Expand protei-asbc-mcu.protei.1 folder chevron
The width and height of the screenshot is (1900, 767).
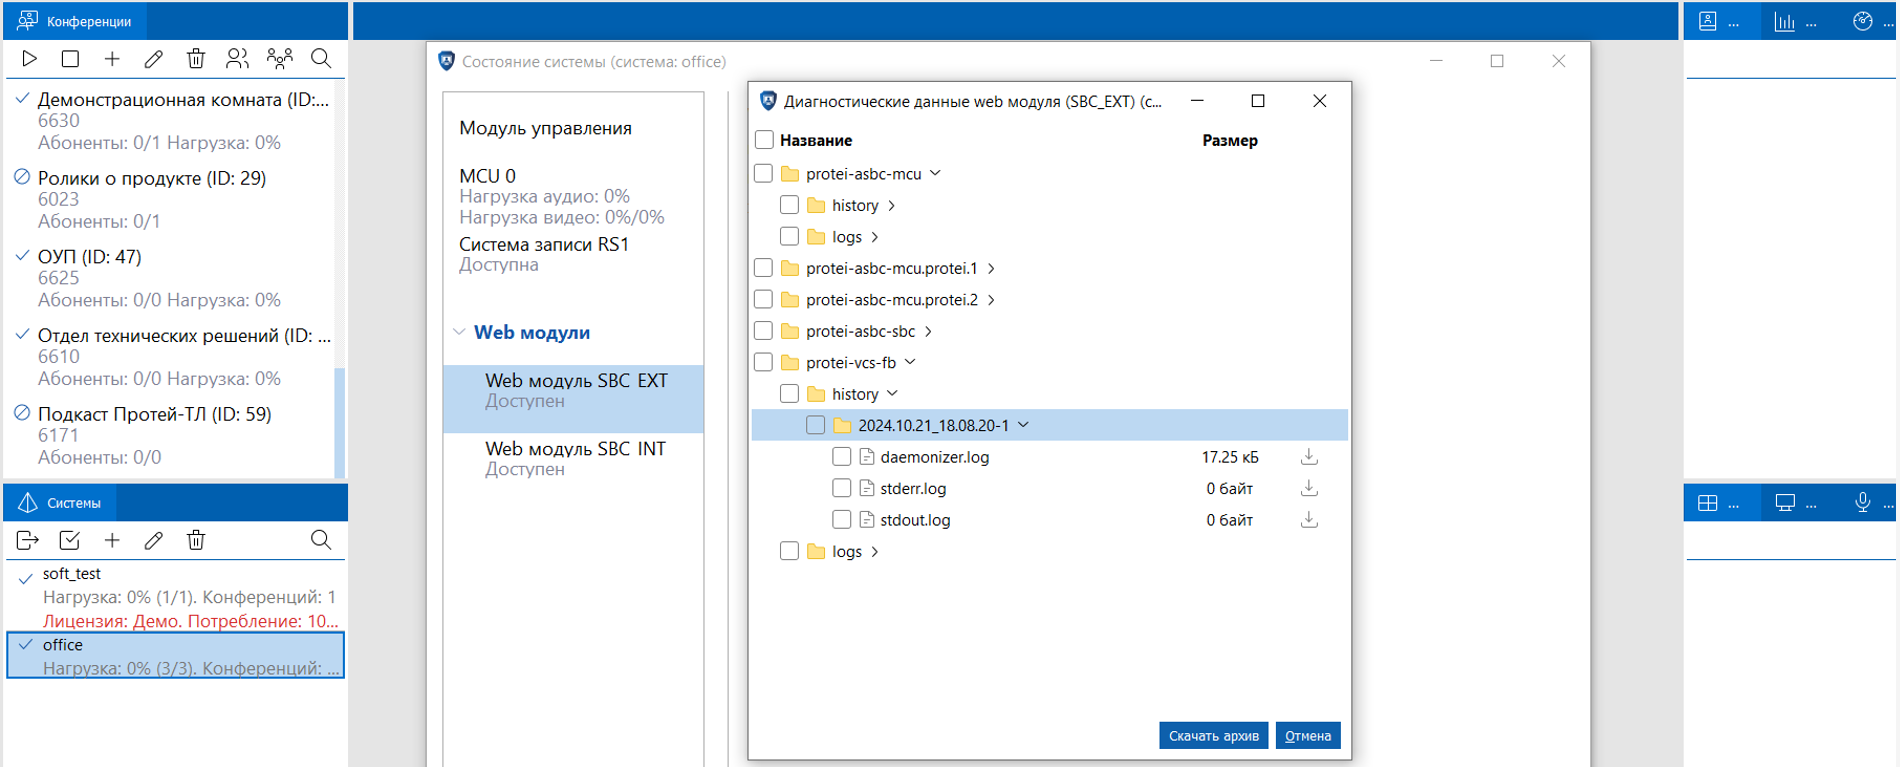pos(991,268)
